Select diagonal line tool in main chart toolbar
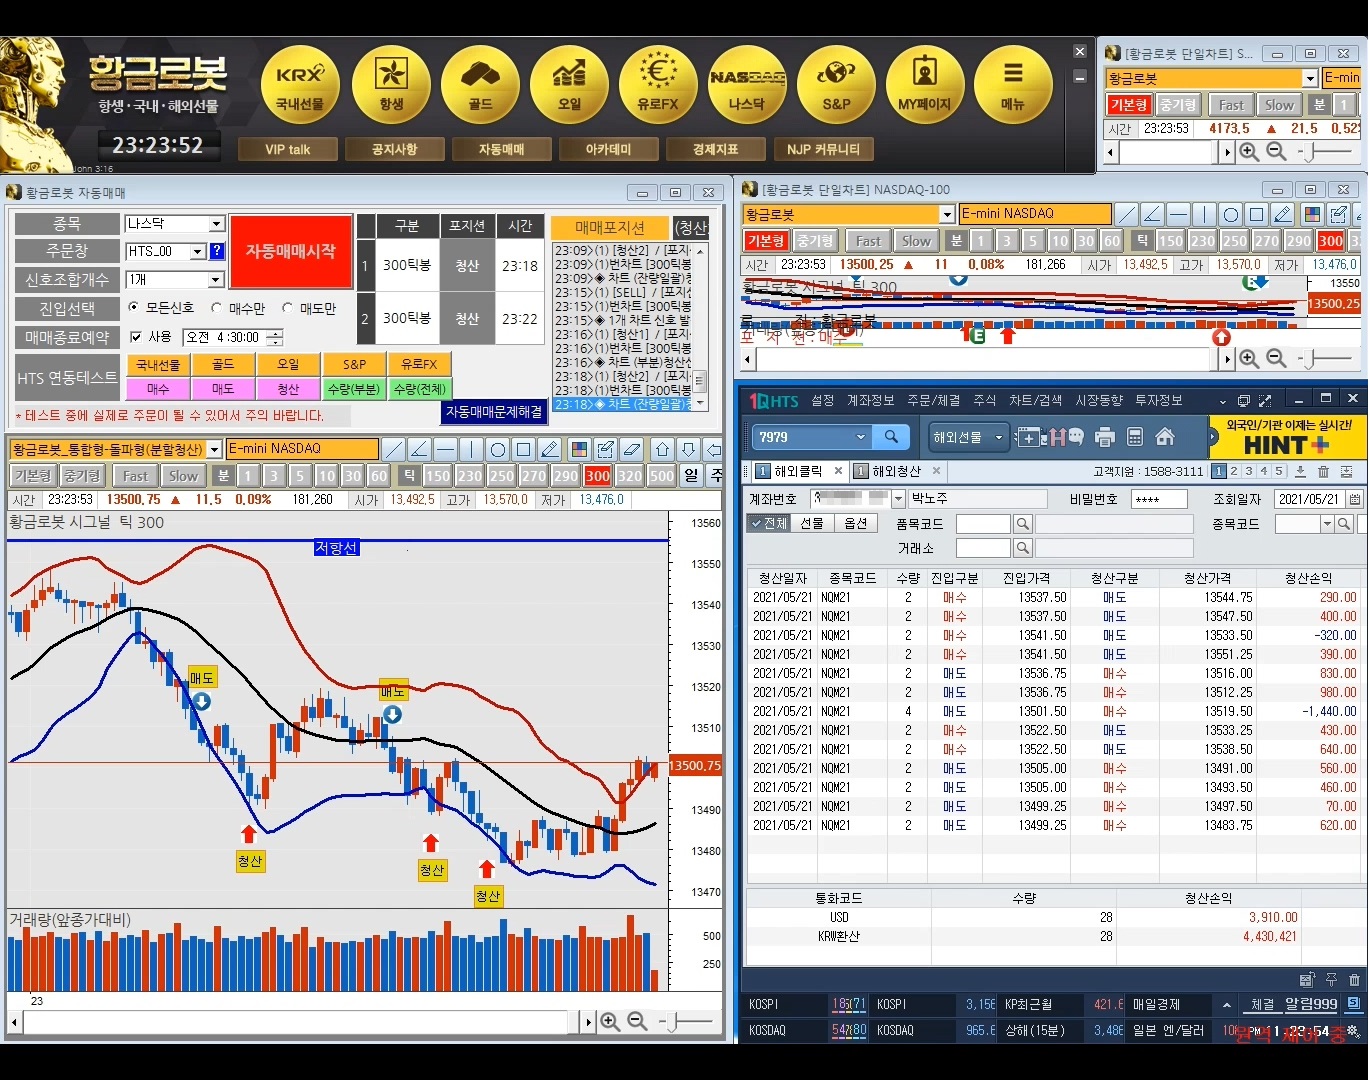Viewport: 1370px width, 1080px height. coord(394,449)
